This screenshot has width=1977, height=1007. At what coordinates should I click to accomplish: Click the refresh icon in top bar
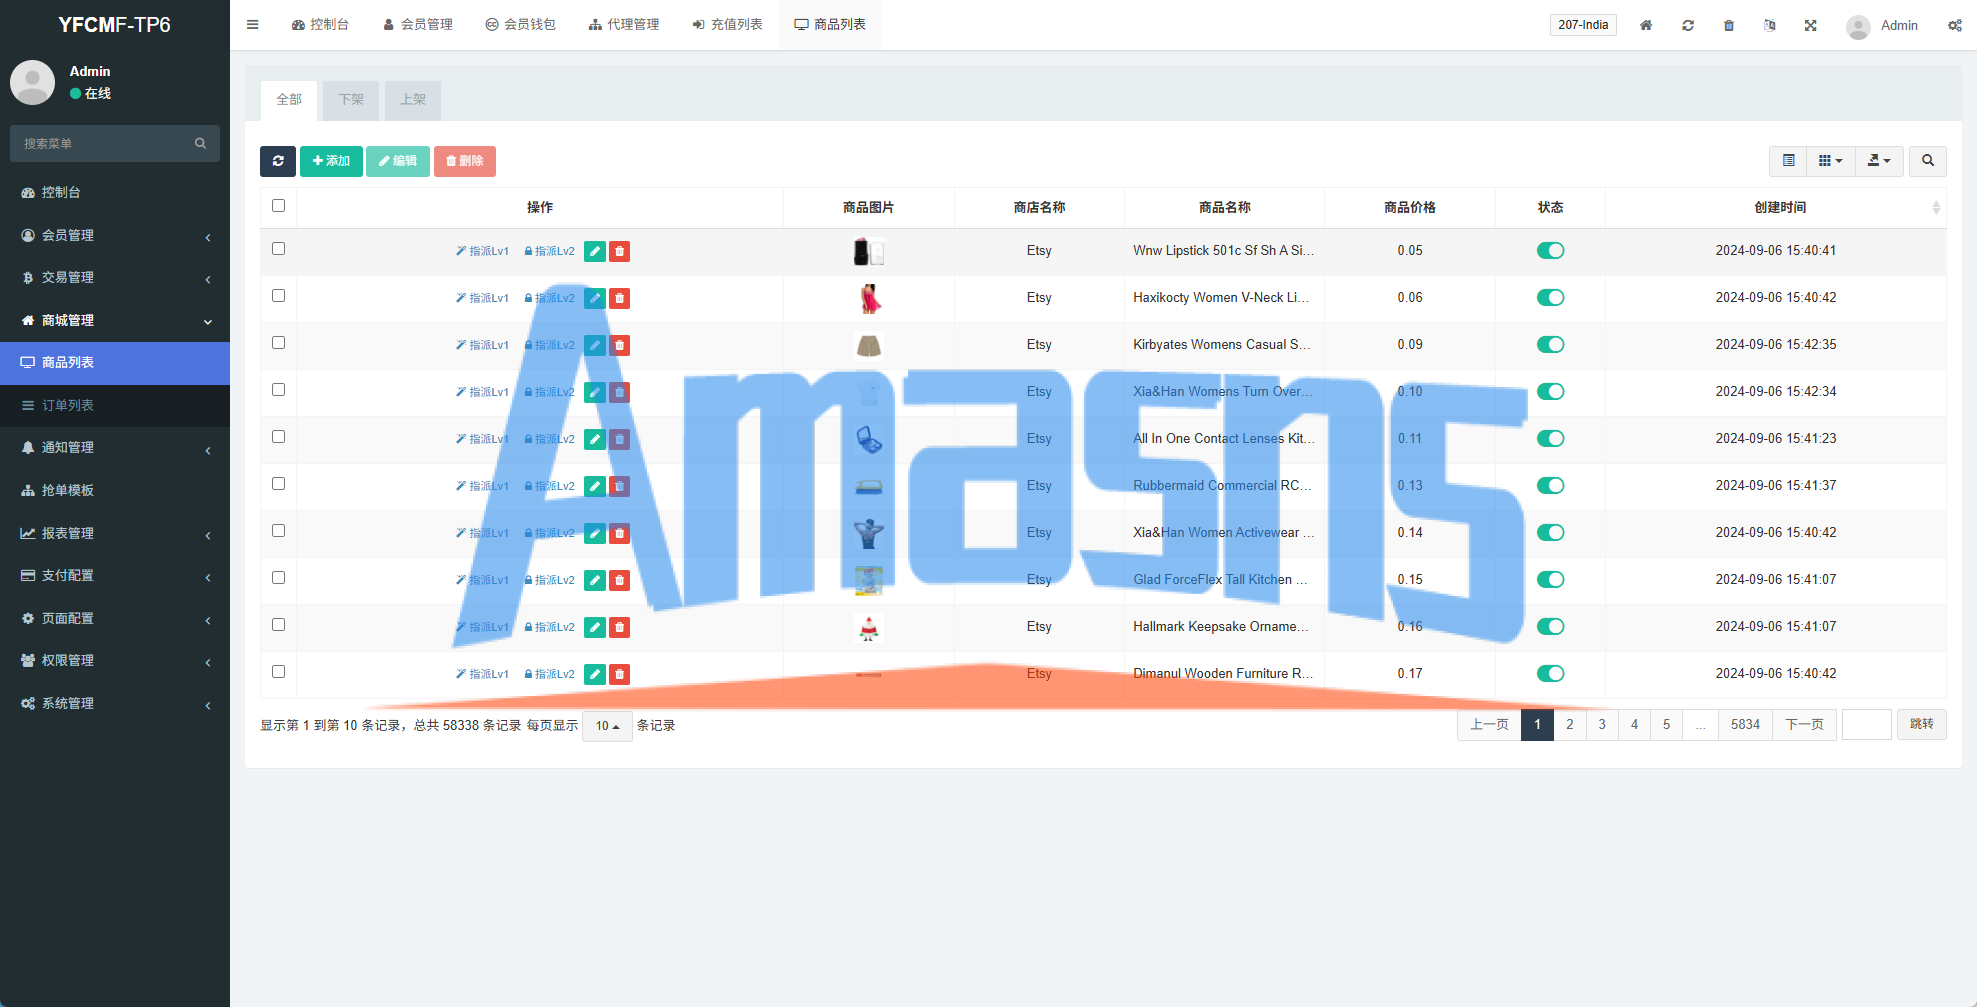(x=1688, y=25)
